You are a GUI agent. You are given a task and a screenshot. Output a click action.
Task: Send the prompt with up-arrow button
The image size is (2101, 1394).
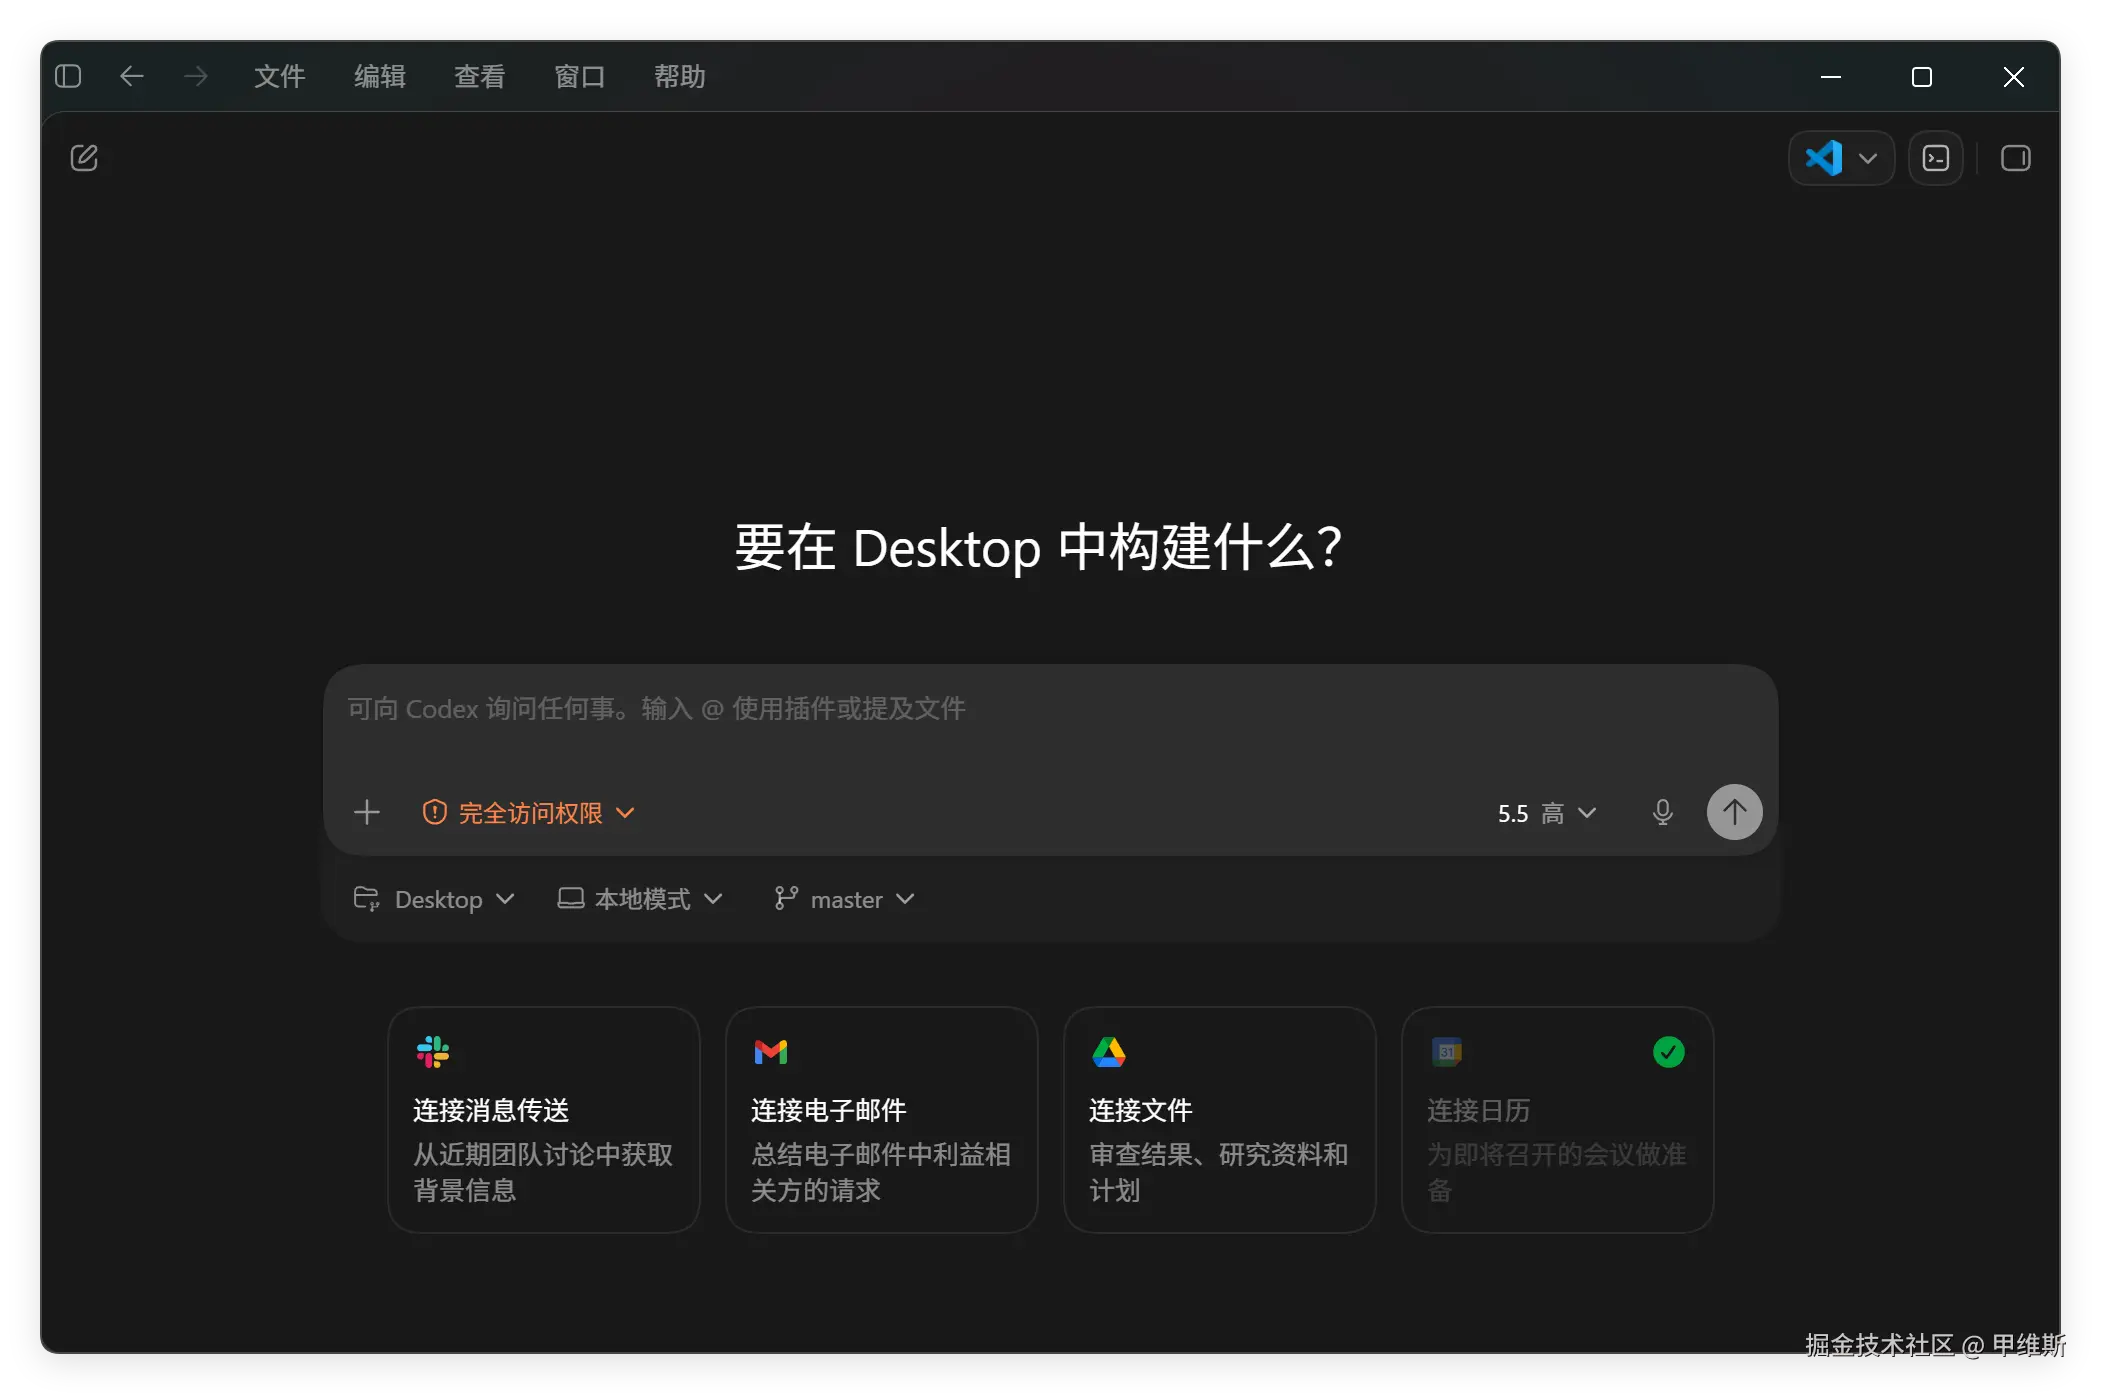coord(1734,812)
